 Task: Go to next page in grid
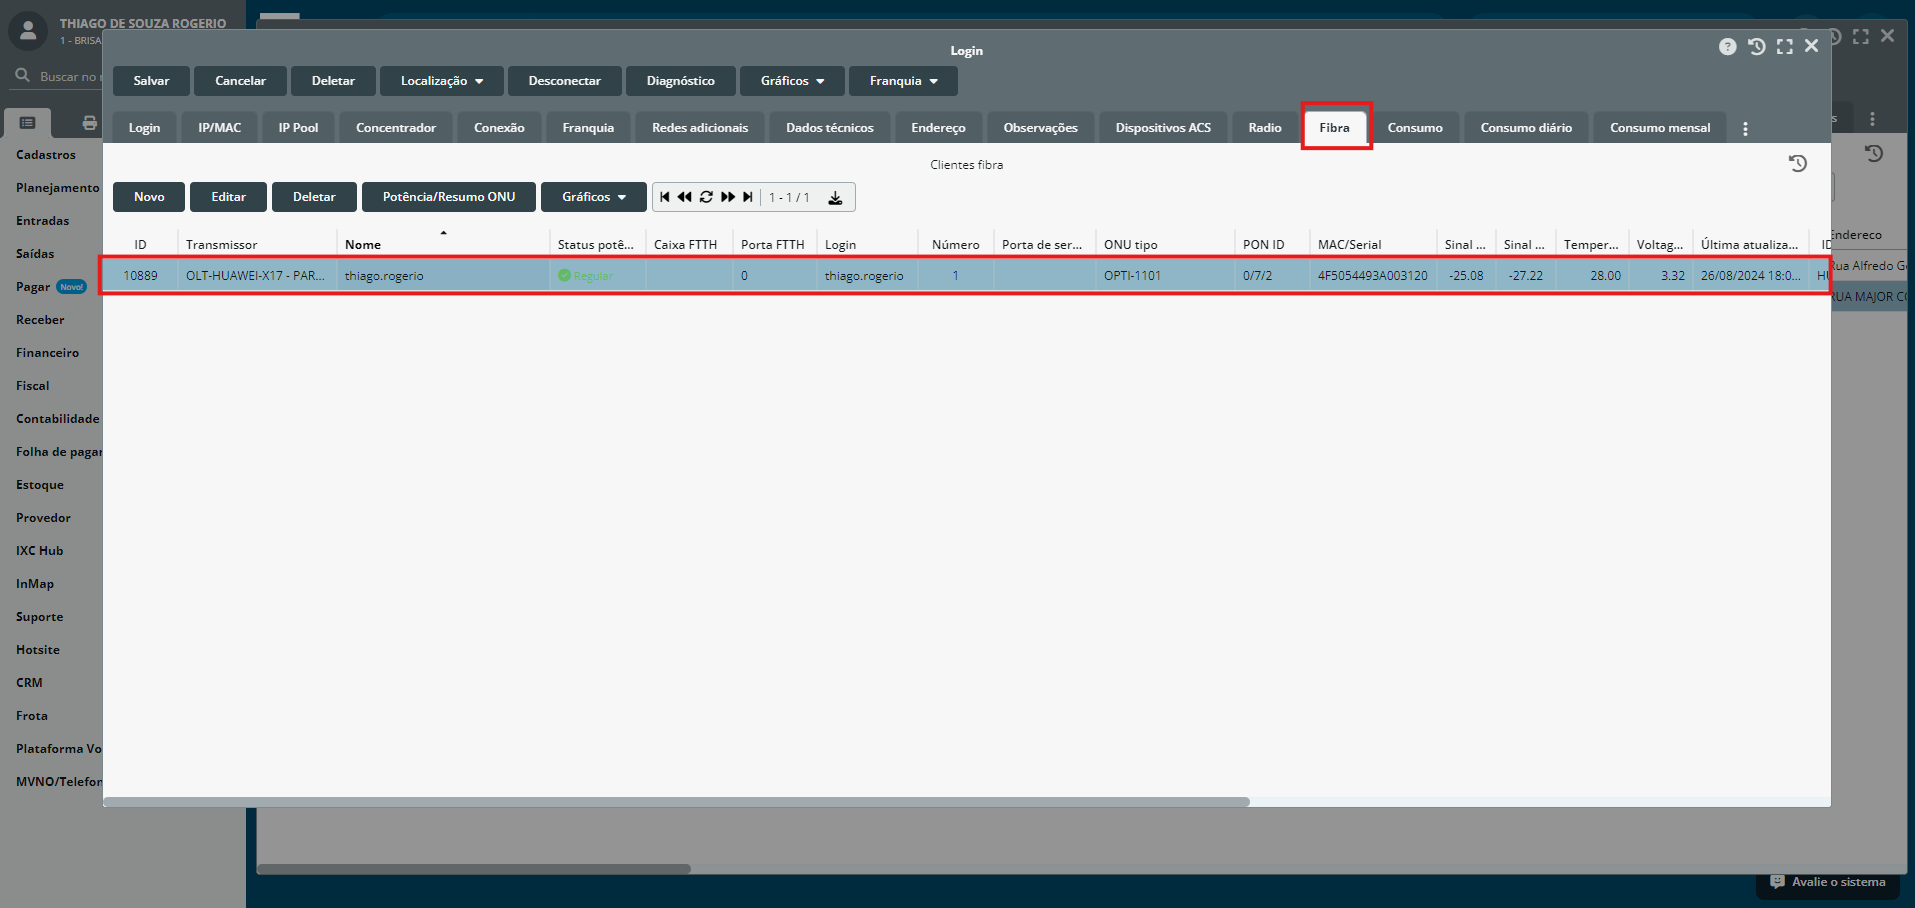click(x=728, y=197)
